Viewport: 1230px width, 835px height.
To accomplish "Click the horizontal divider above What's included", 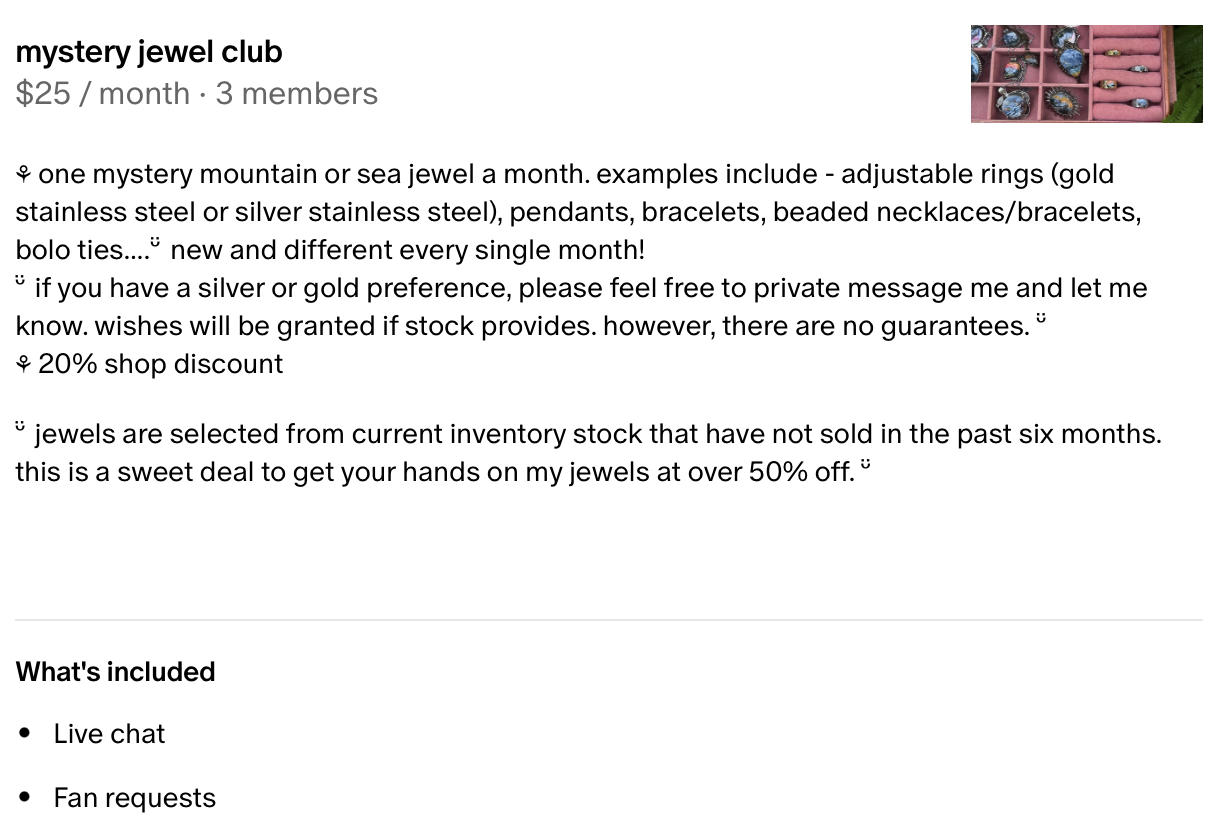I will point(609,620).
